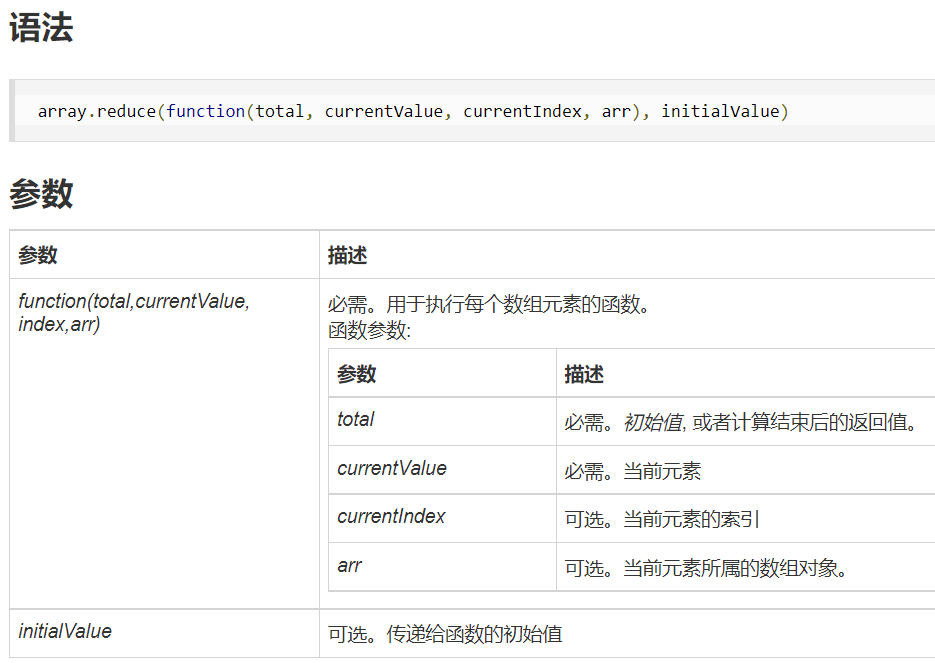This screenshot has width=935, height=663.
Task: Click the nested table's 参数 header
Action: pos(357,374)
